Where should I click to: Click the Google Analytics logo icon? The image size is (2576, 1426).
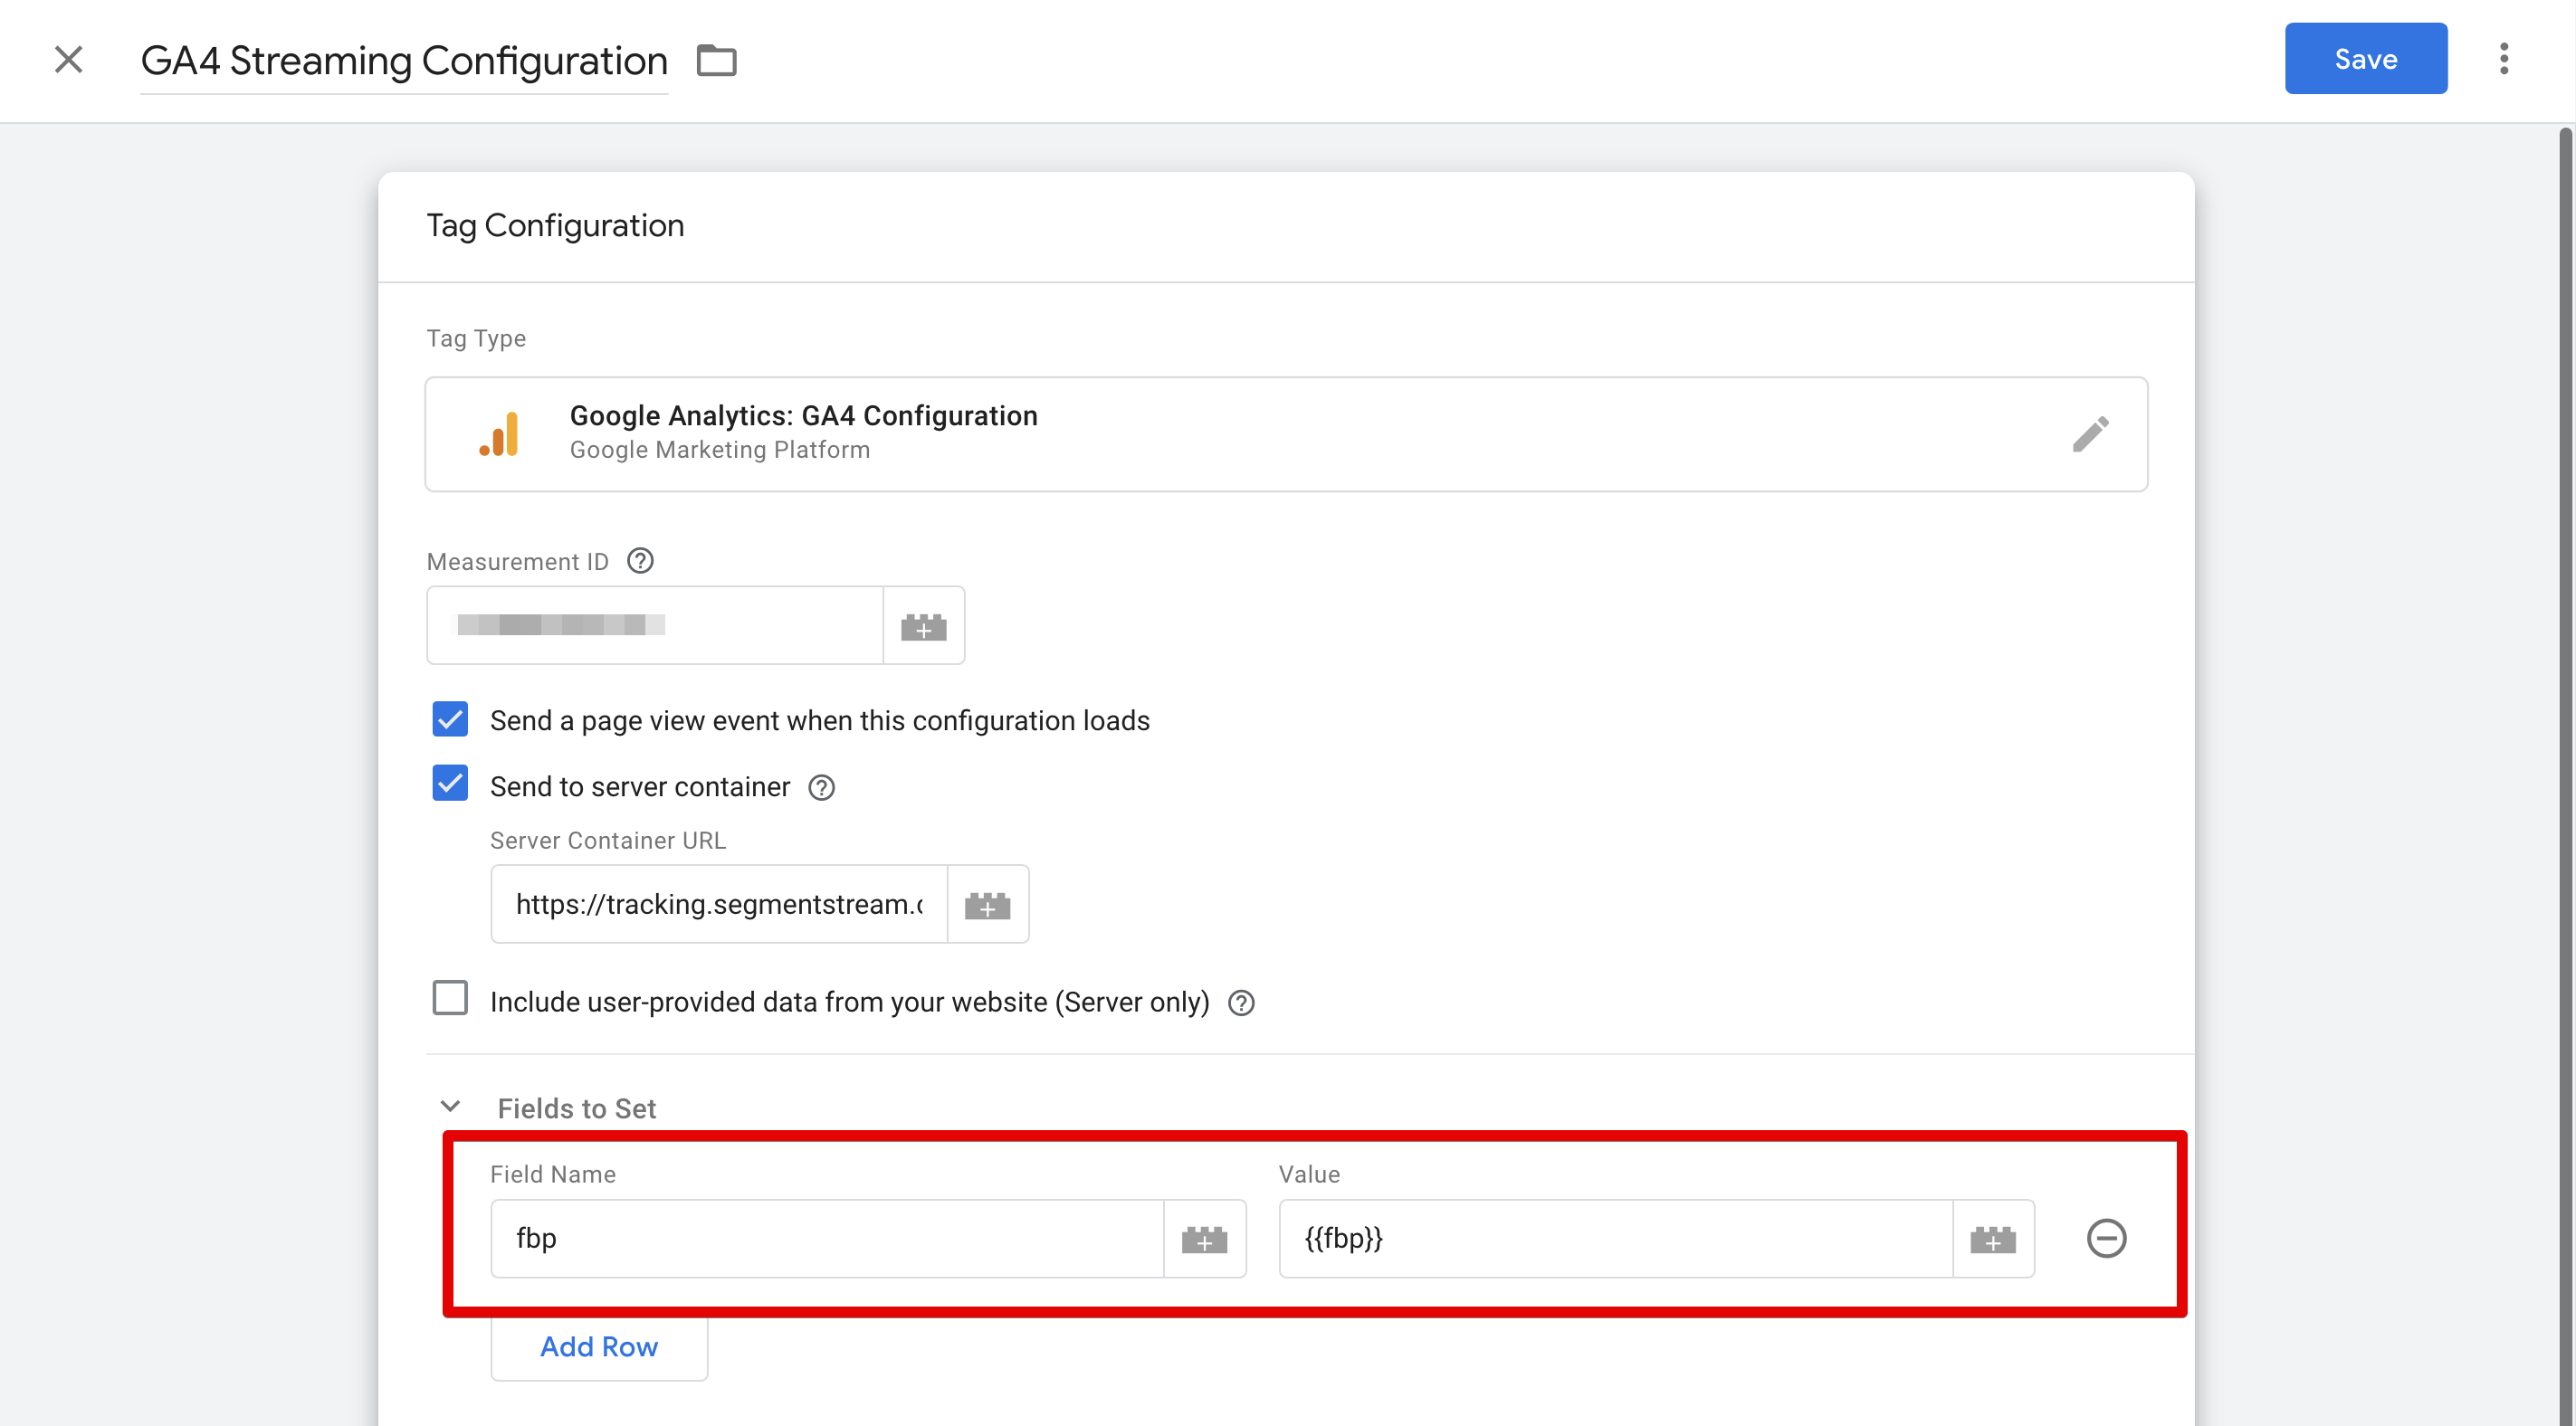(x=499, y=434)
